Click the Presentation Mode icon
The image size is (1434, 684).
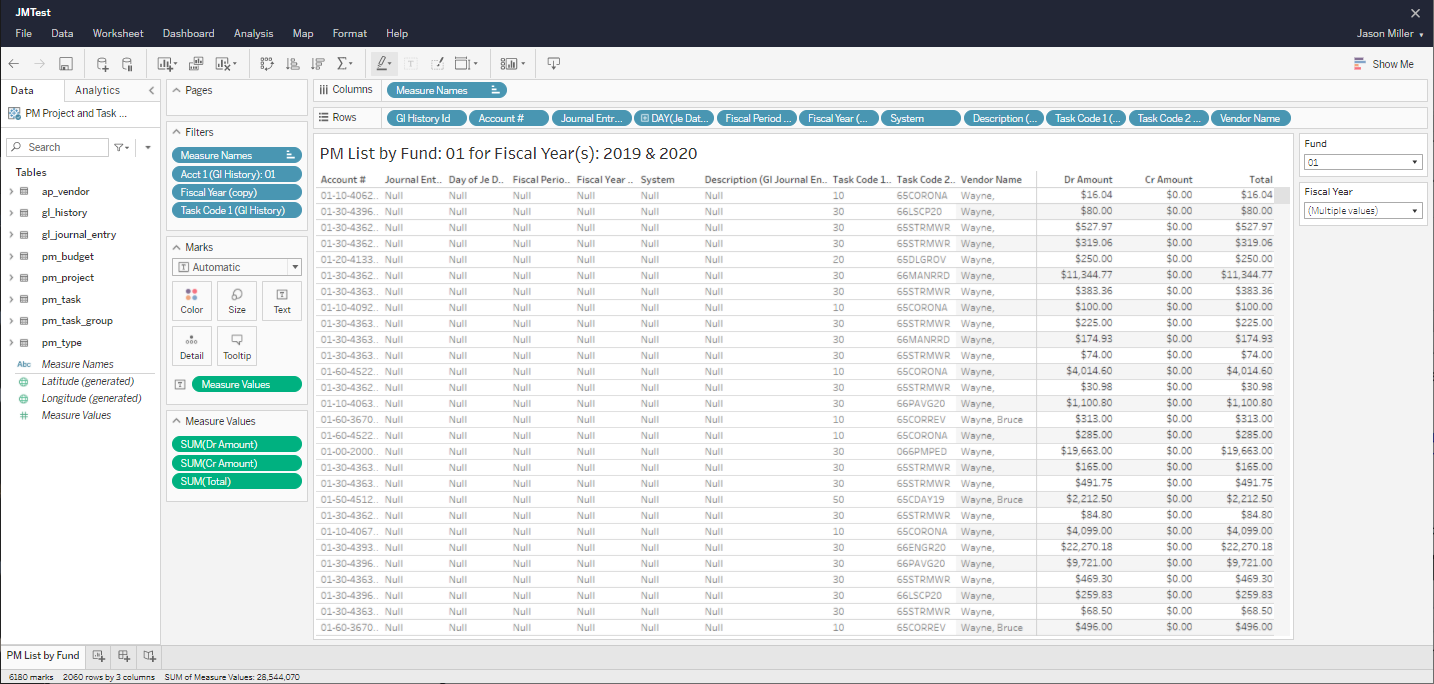(x=554, y=64)
